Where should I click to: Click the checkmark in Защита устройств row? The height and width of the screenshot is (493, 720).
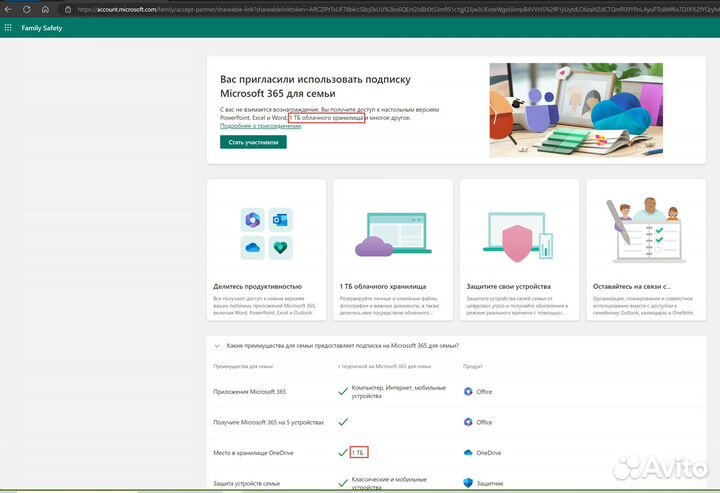tap(343, 483)
